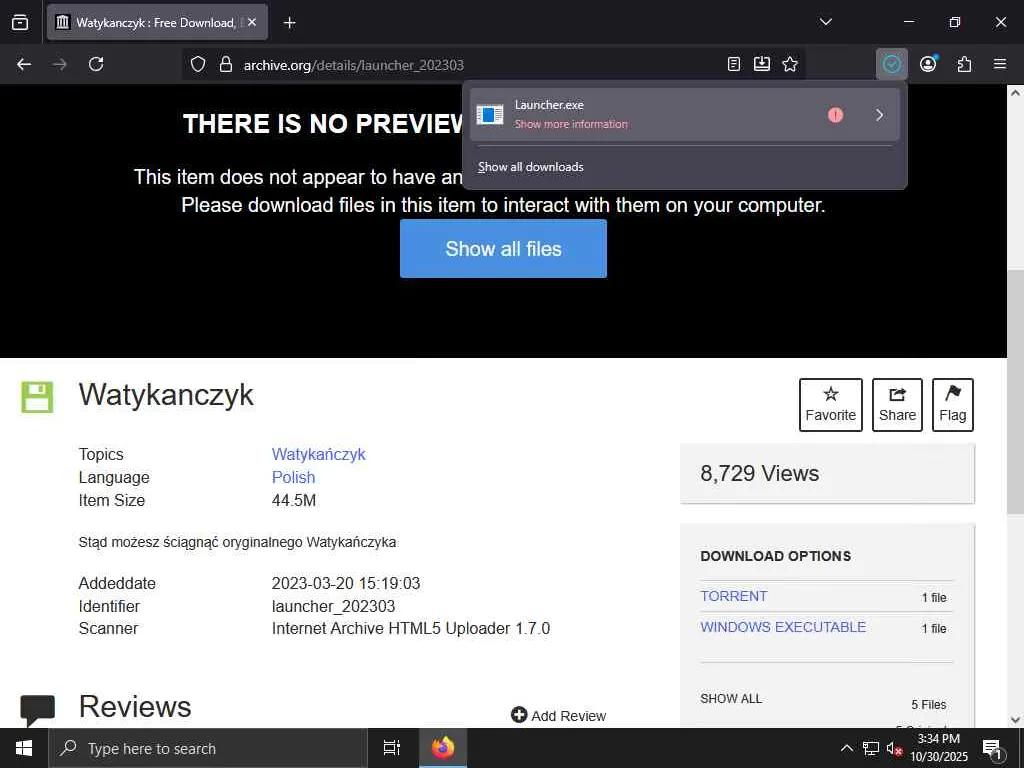The height and width of the screenshot is (768, 1024).
Task: Select Show all downloads
Action: click(530, 167)
